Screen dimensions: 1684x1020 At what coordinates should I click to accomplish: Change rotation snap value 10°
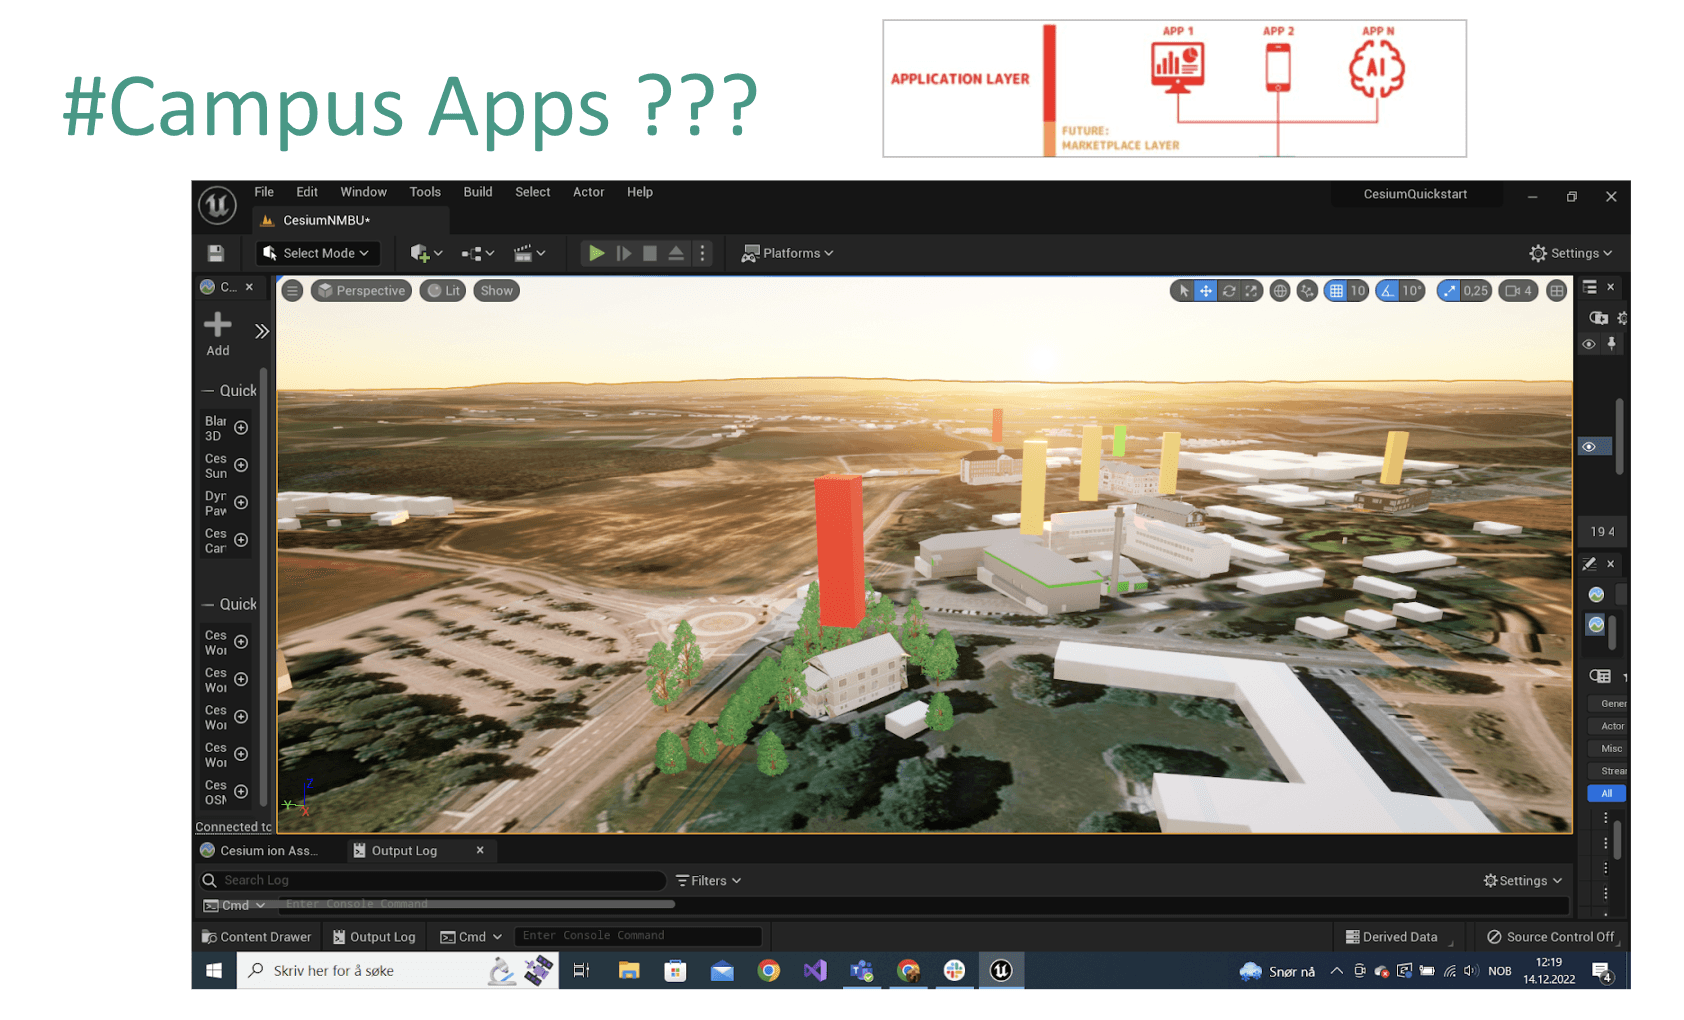1411,291
